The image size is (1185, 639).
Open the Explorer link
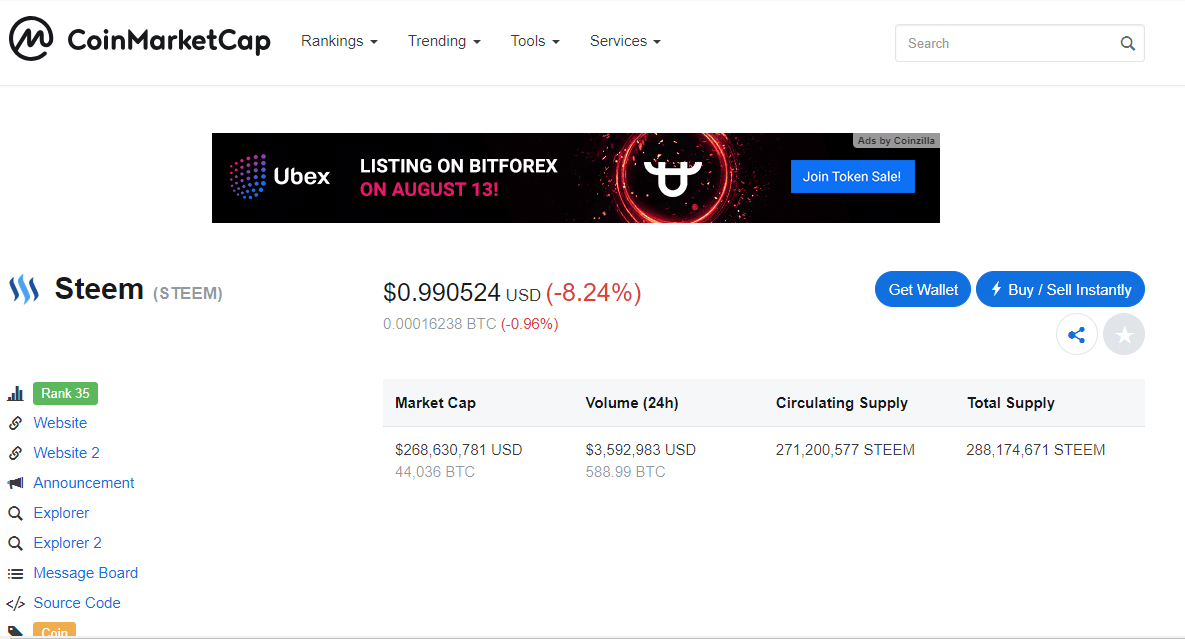(61, 513)
